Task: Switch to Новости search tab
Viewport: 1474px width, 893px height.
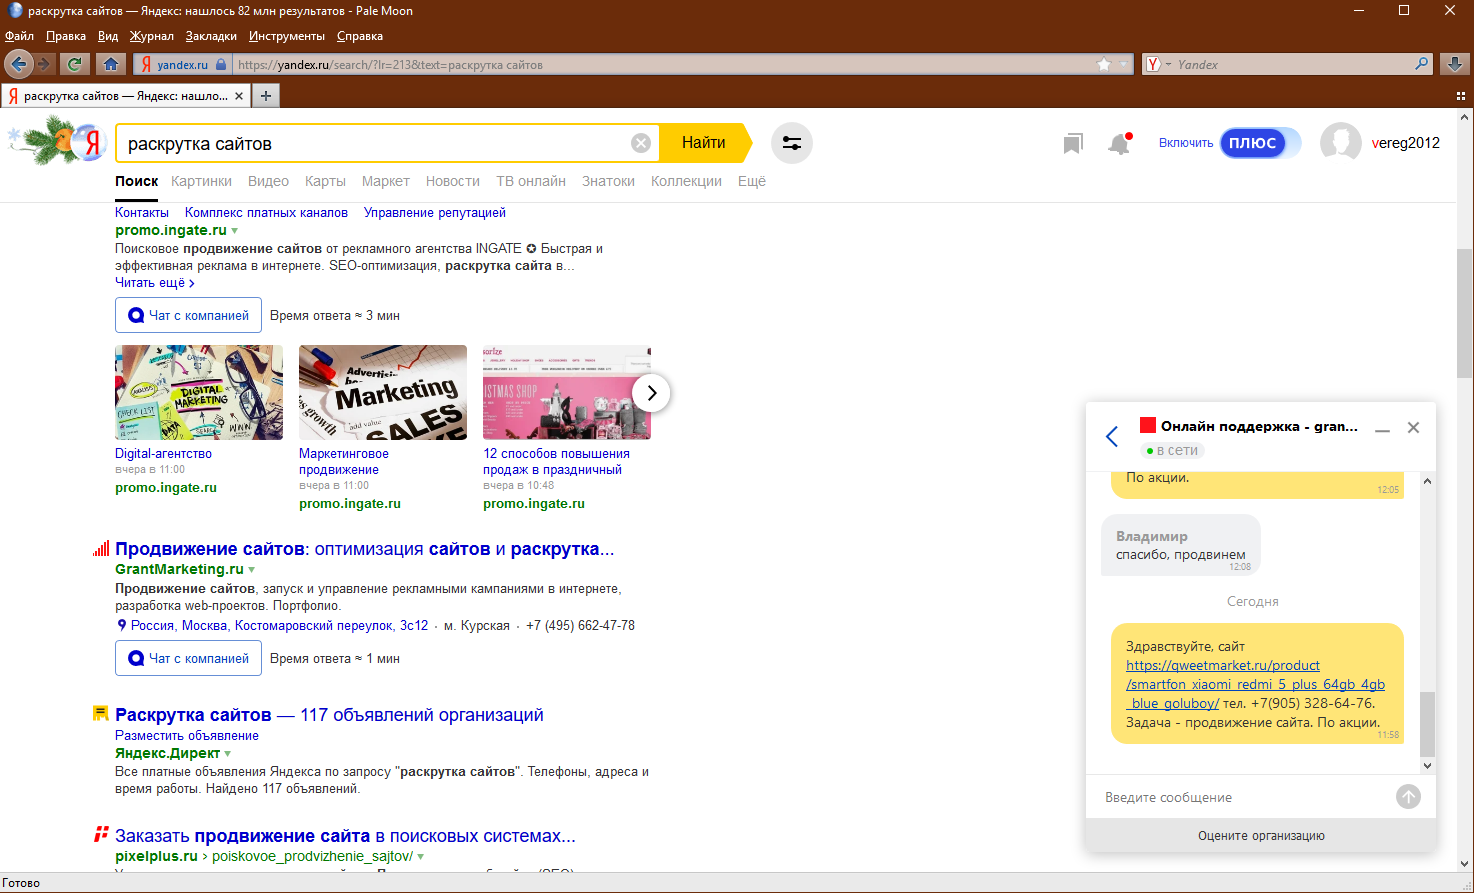Action: [453, 181]
